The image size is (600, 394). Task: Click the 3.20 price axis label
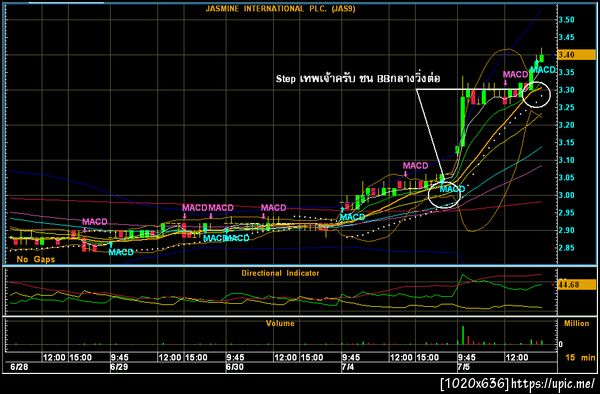pyautogui.click(x=566, y=125)
